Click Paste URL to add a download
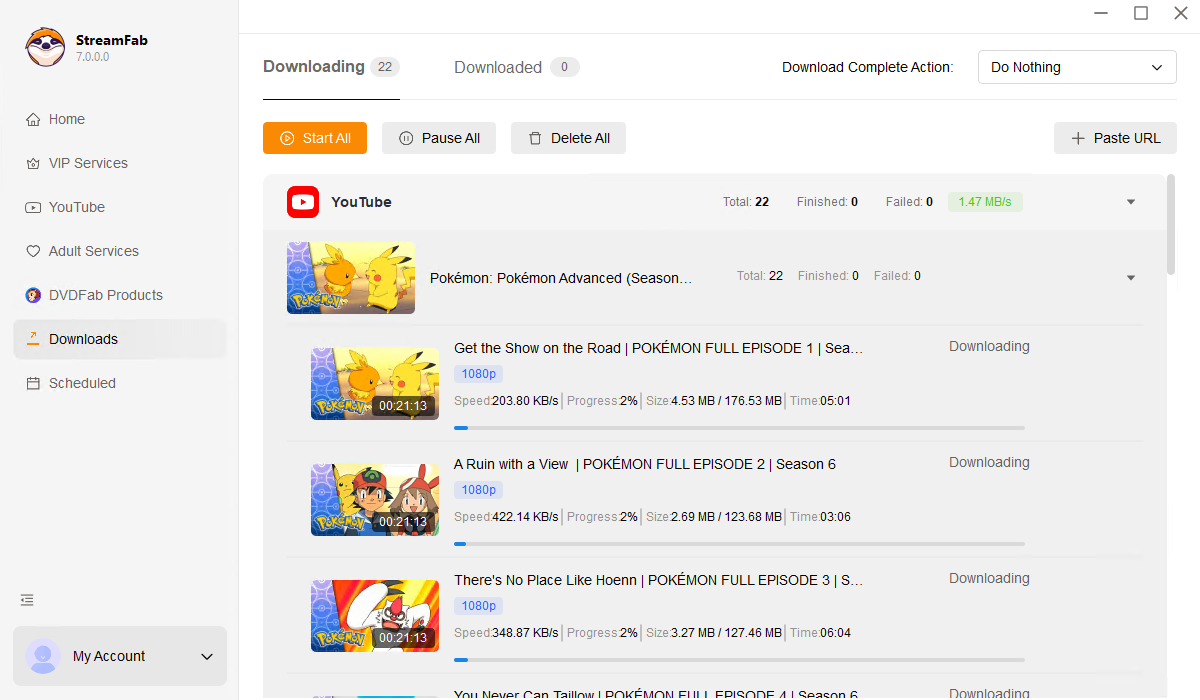 coord(1115,138)
